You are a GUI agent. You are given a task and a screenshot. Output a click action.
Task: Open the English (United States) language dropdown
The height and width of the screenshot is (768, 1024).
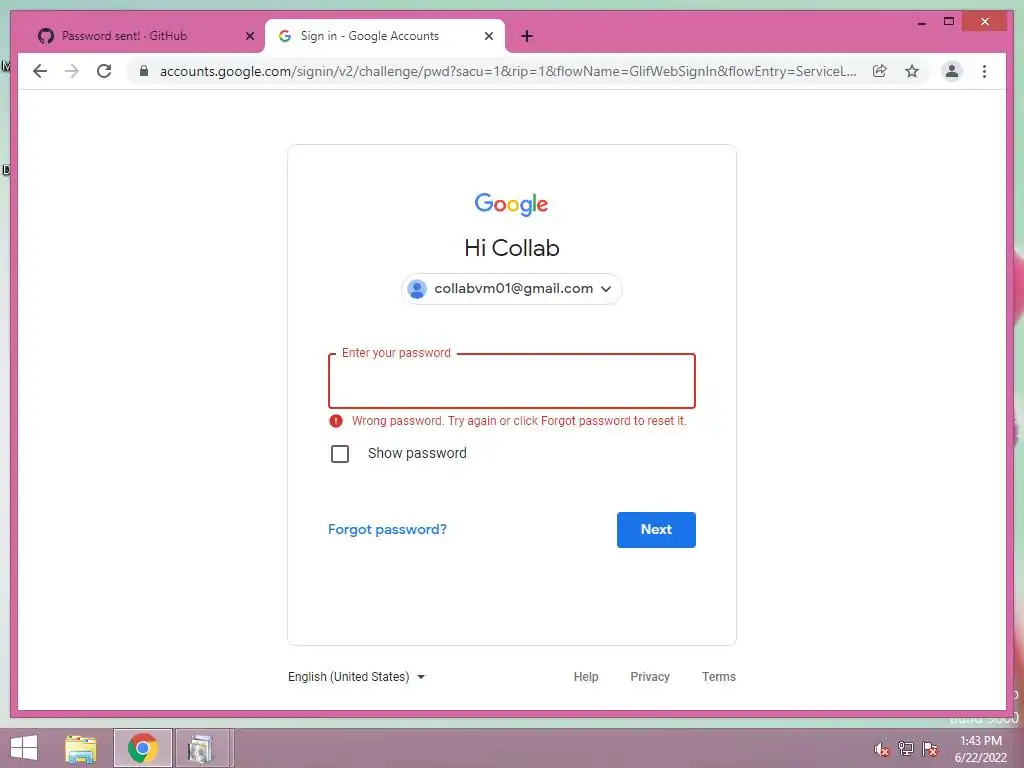pyautogui.click(x=357, y=677)
